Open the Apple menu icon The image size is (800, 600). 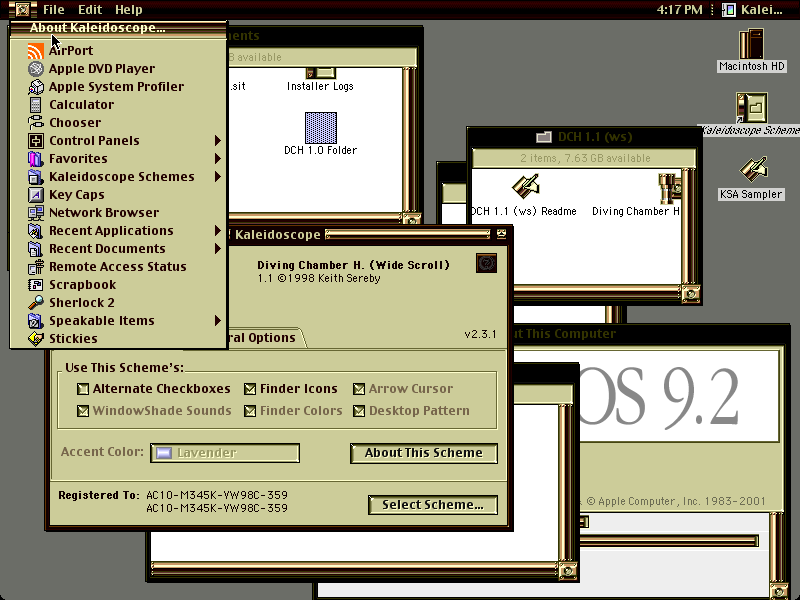22,9
